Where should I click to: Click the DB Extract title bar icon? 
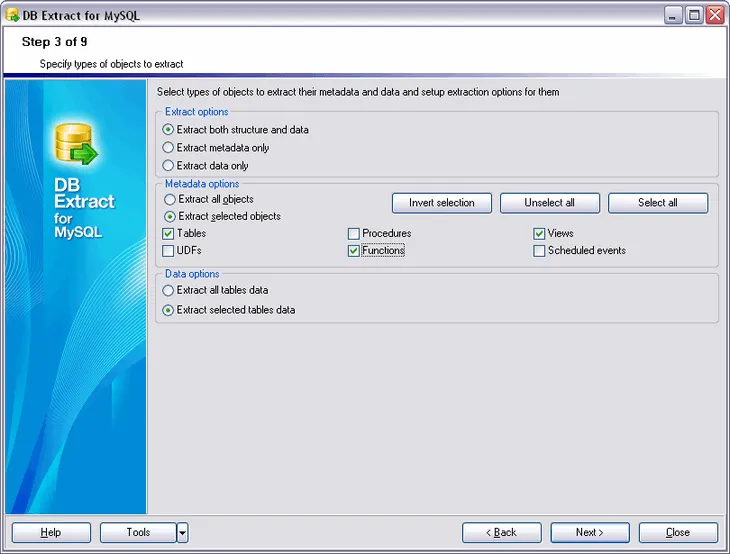click(12, 15)
